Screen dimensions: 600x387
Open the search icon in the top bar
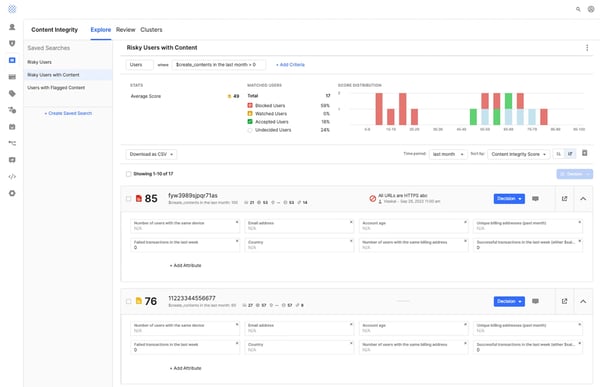[578, 9]
